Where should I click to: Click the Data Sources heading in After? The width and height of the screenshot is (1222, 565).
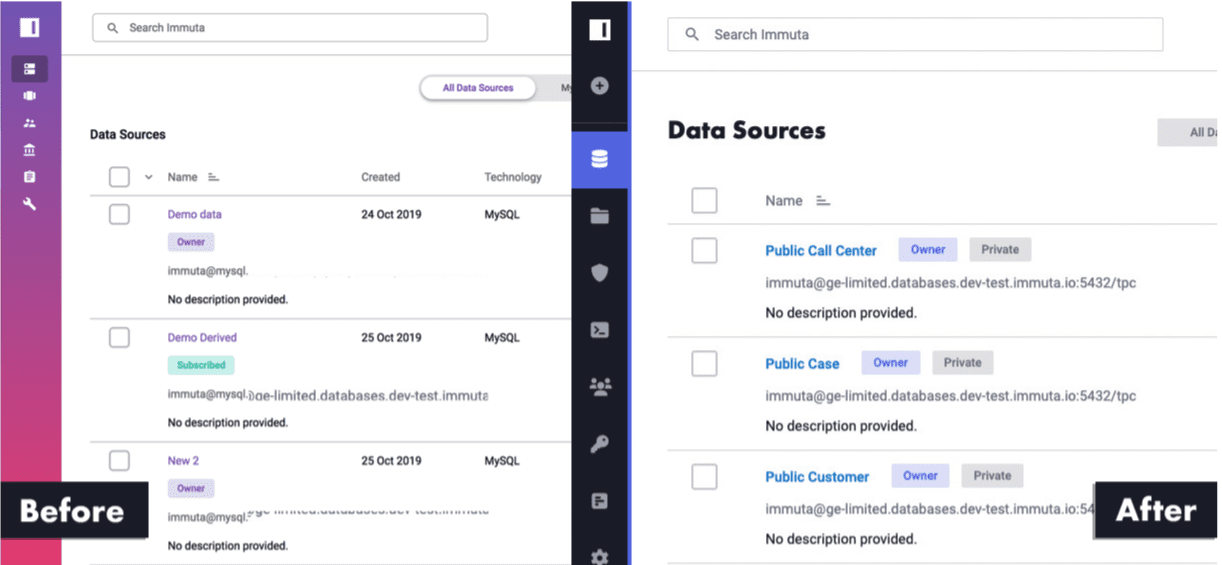(747, 131)
